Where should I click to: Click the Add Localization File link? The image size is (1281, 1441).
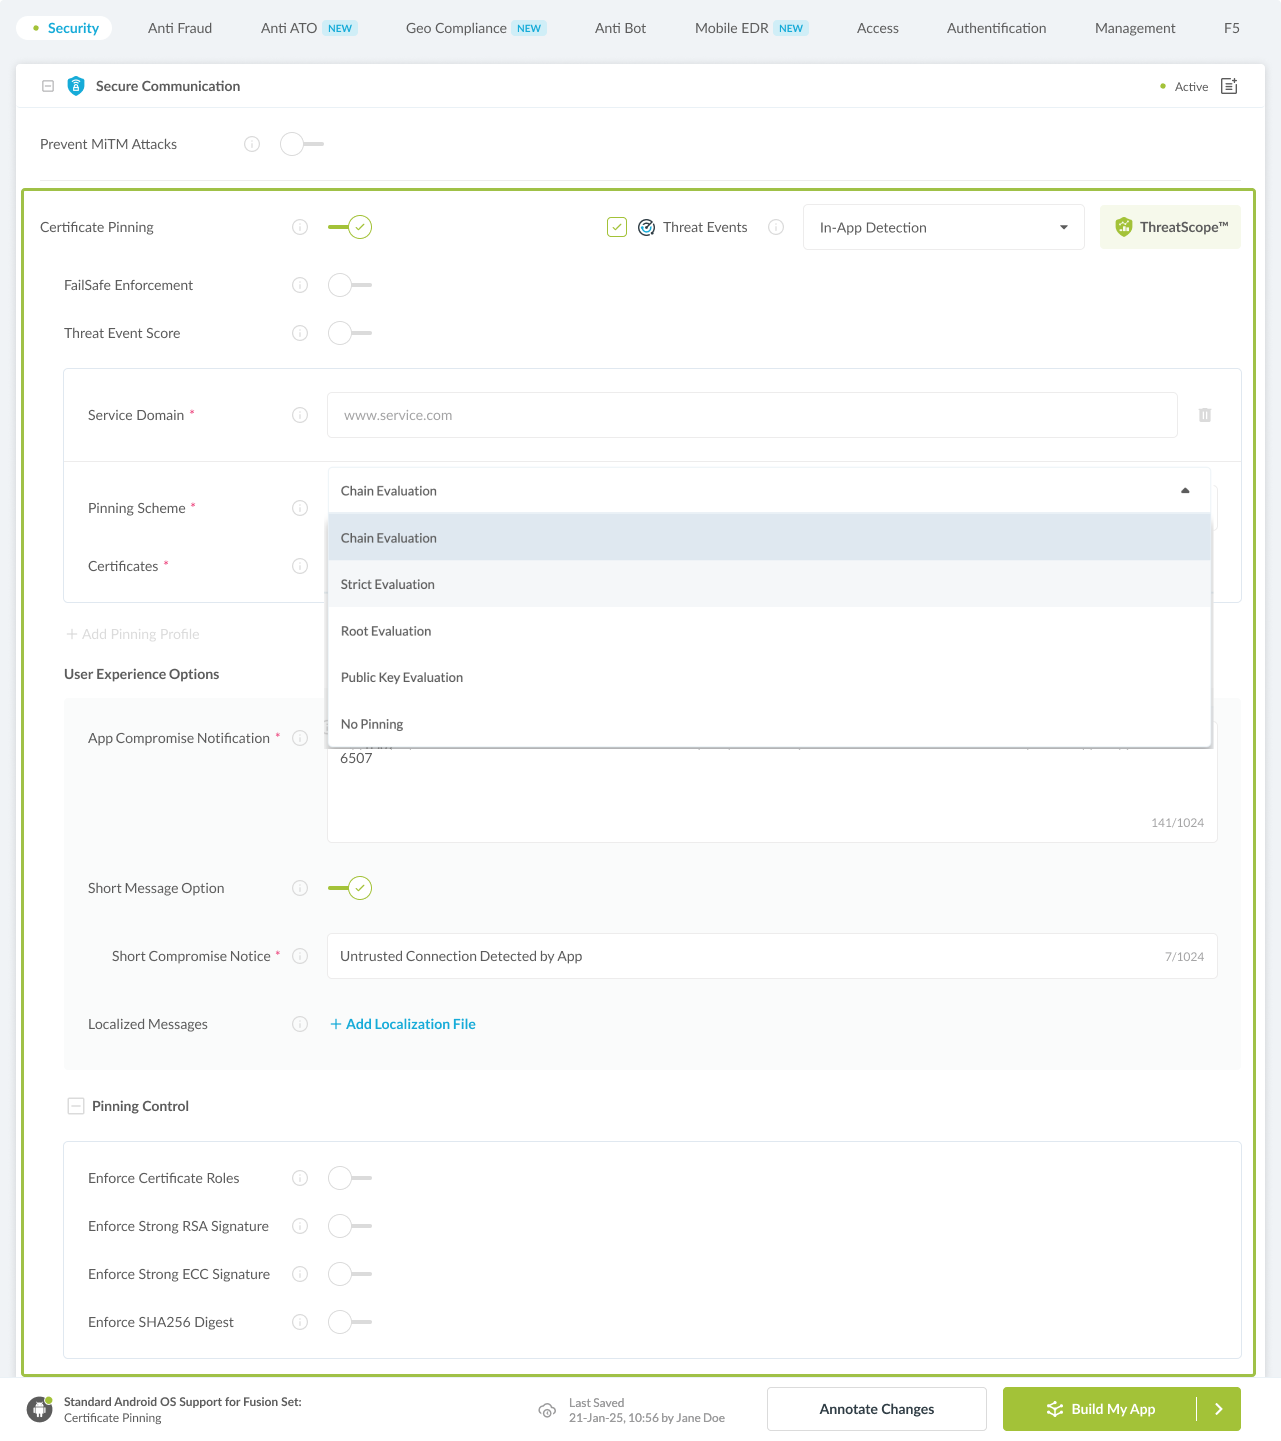point(403,1024)
